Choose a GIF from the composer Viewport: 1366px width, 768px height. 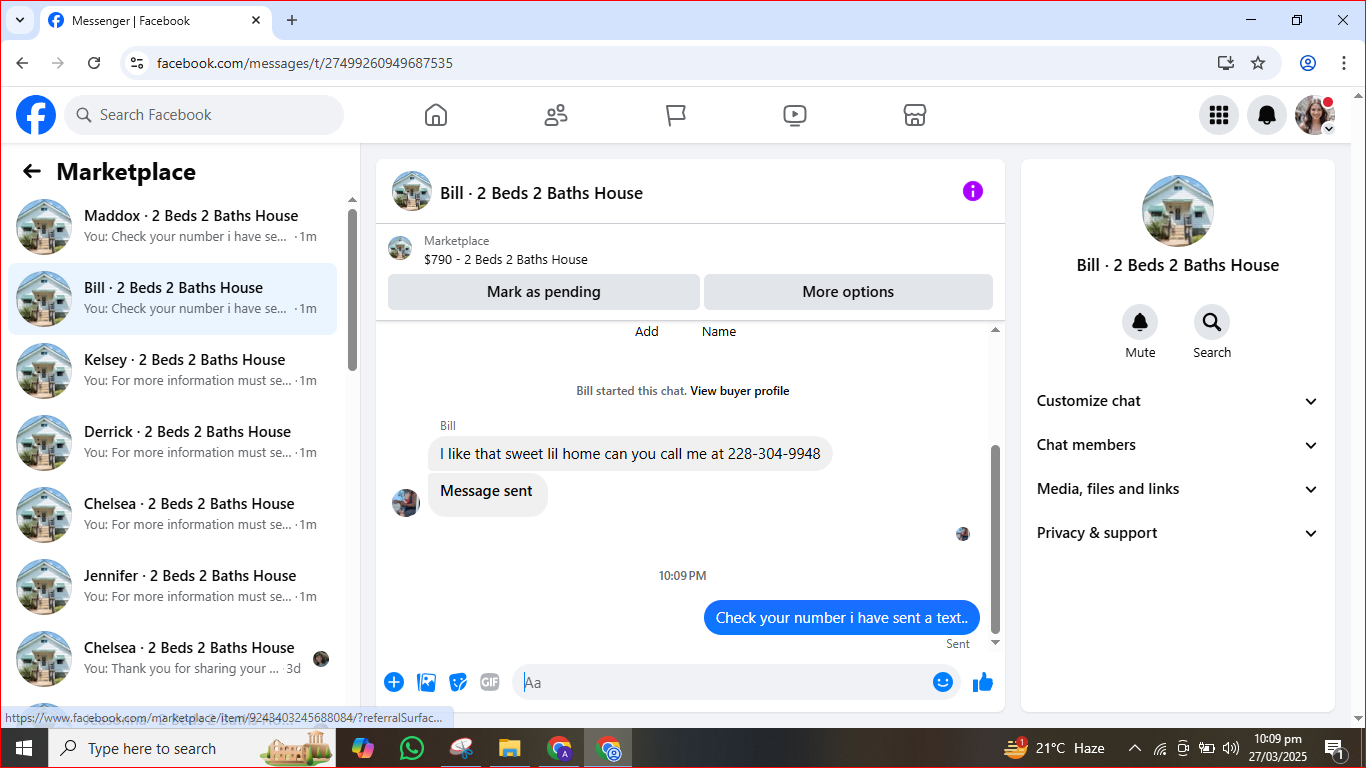(489, 682)
